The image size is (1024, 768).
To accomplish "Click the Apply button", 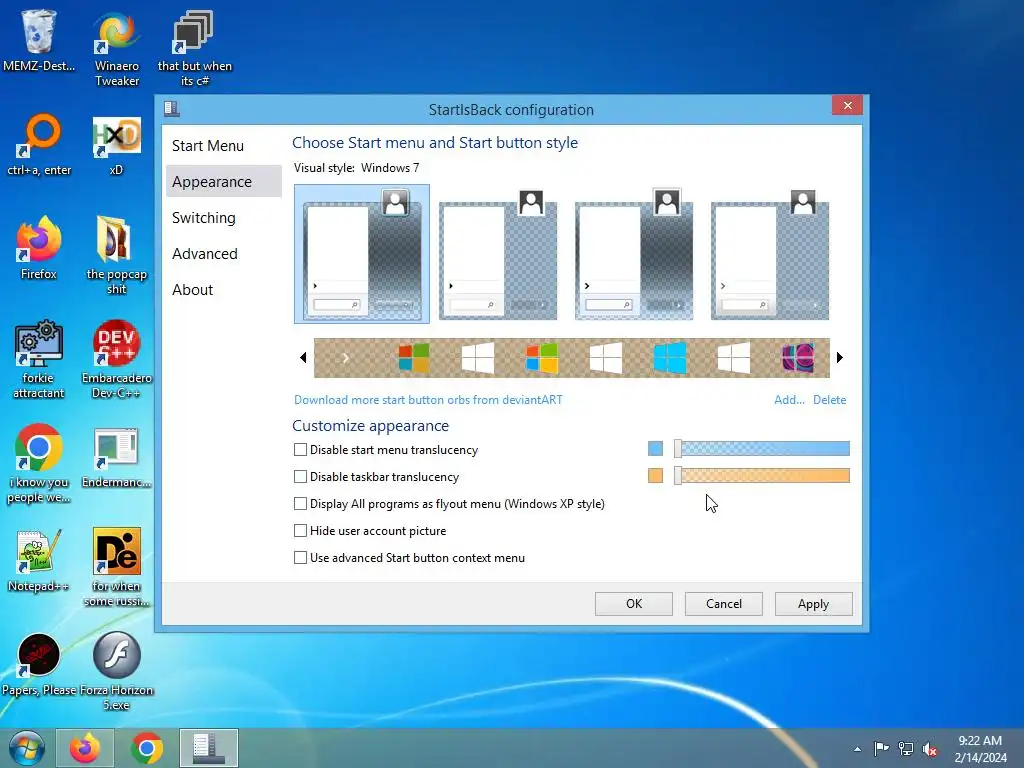I will coord(814,603).
